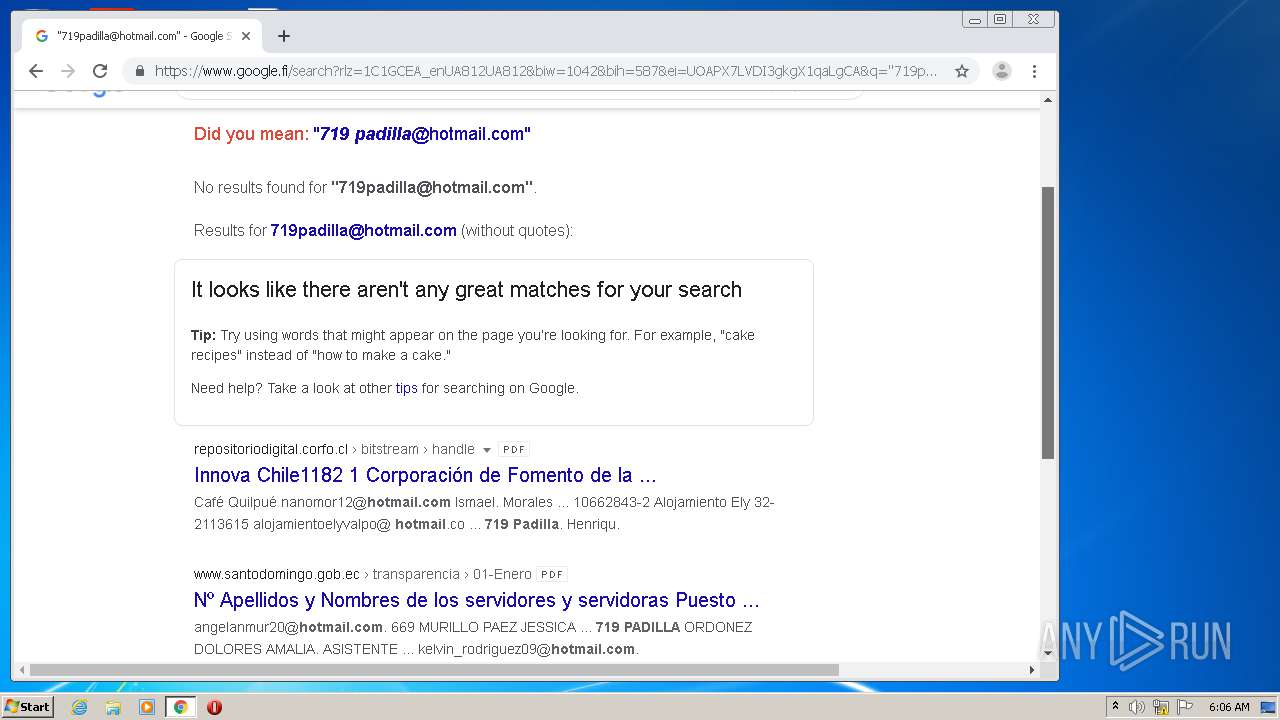Click the Show desktop tray button
This screenshot has width=1280, height=720.
[x=1268, y=707]
